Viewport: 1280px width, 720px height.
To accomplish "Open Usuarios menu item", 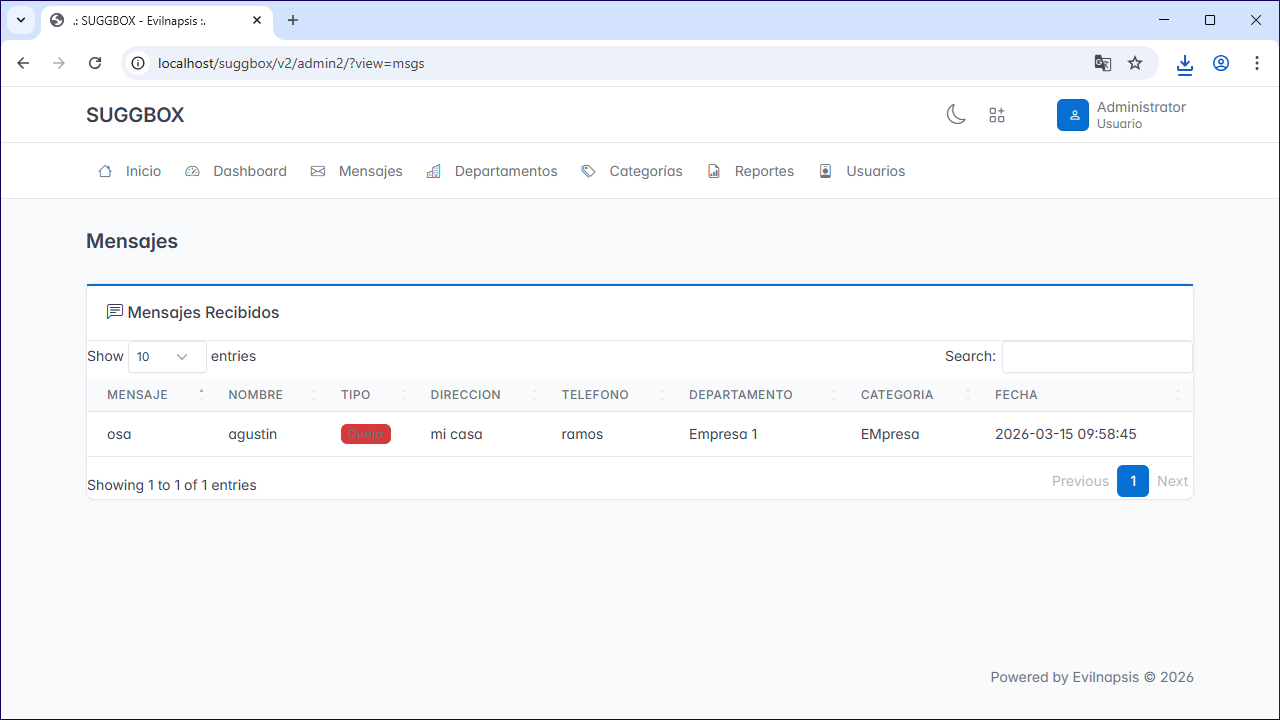I will point(862,171).
